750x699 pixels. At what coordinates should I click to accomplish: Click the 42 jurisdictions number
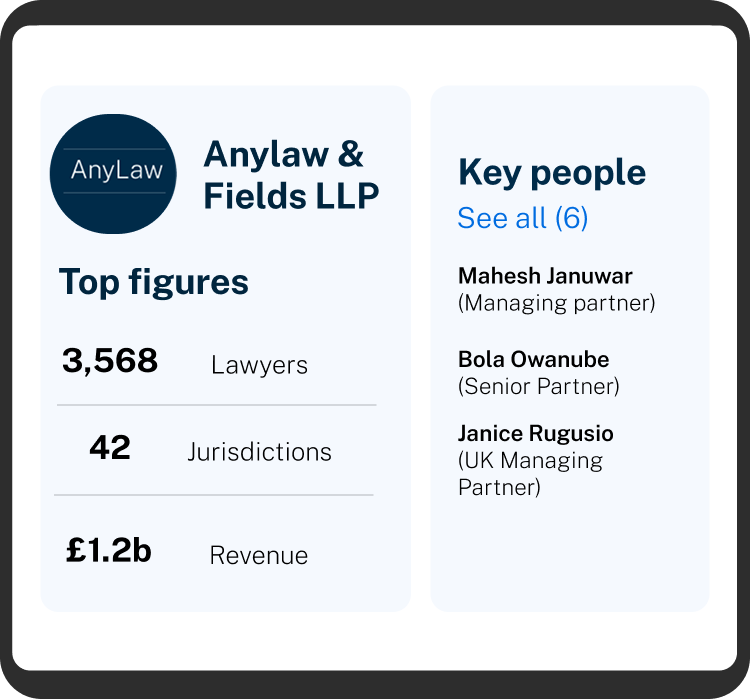click(110, 448)
